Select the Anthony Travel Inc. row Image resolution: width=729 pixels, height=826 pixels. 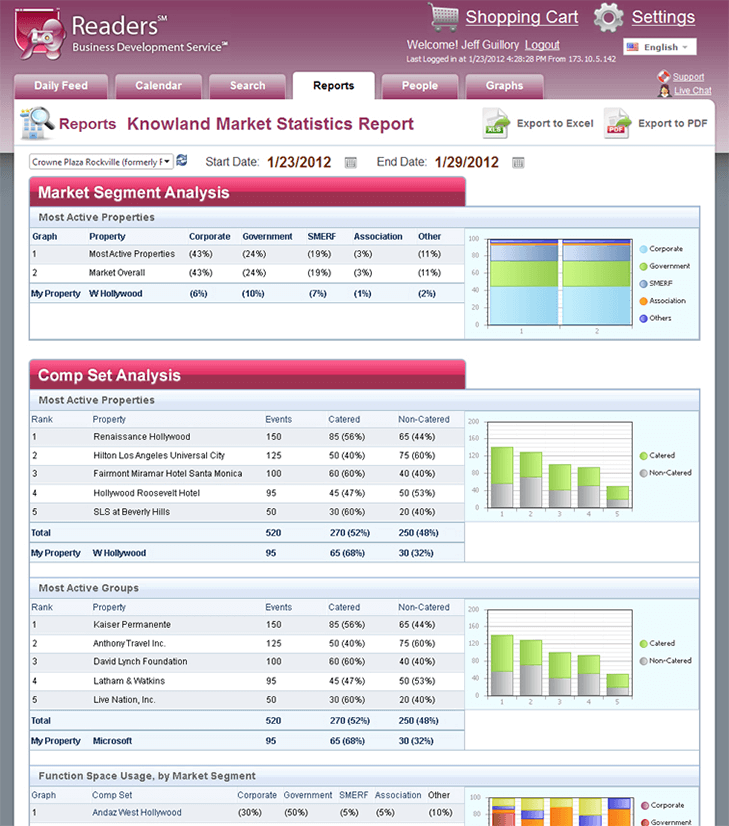pyautogui.click(x=247, y=644)
